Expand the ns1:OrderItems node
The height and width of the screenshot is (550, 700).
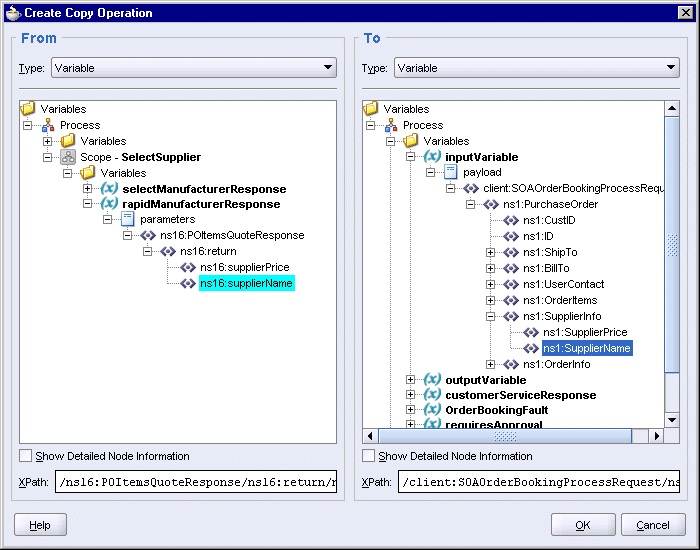[490, 300]
